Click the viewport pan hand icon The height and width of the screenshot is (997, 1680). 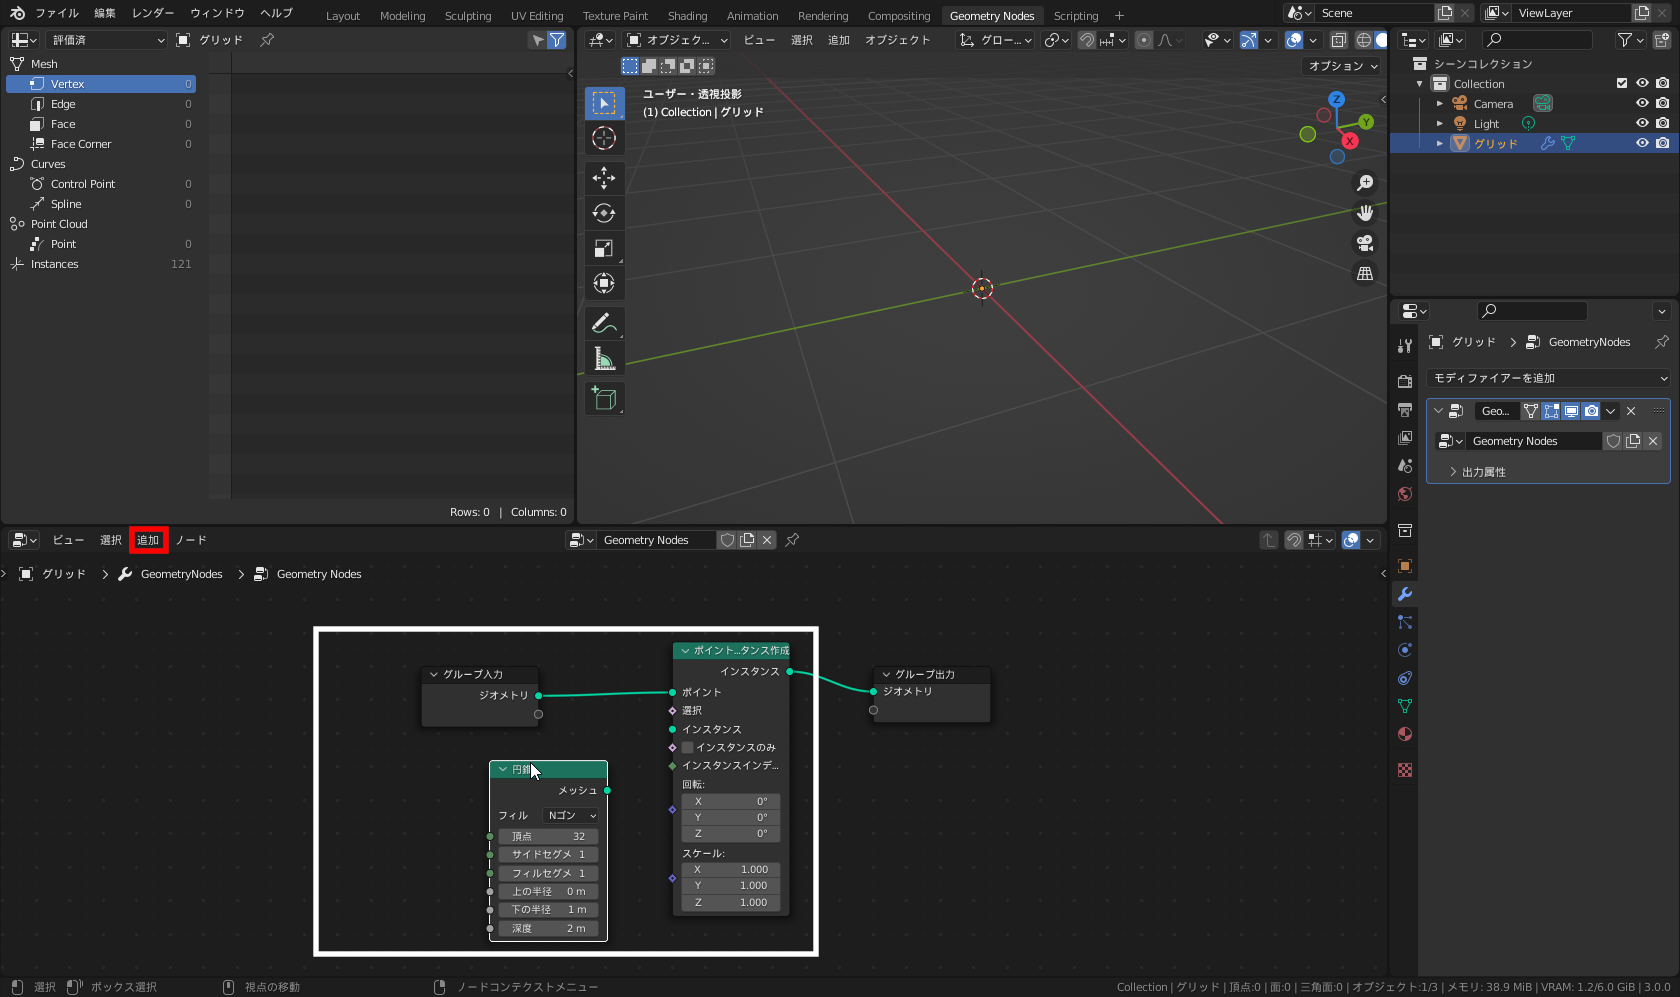[x=1365, y=213]
